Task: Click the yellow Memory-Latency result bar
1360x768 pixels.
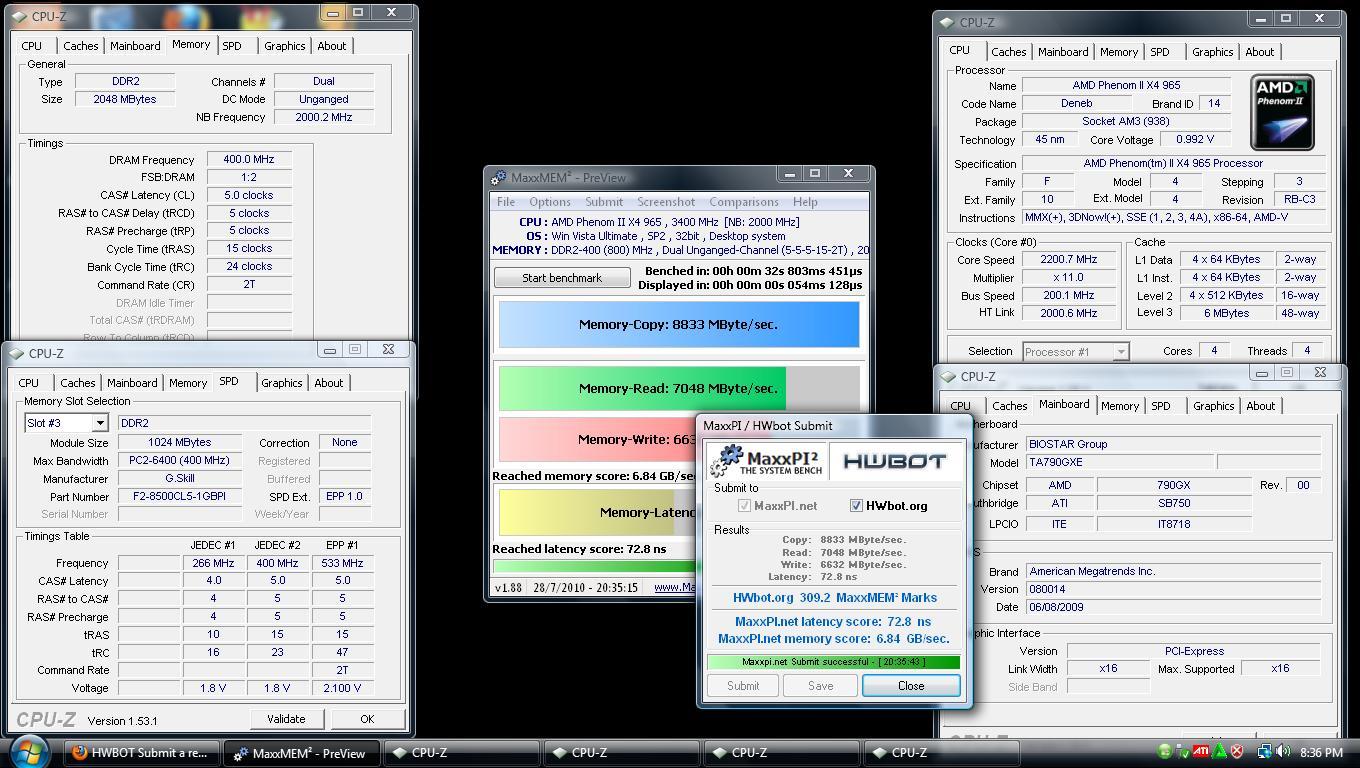Action: click(x=597, y=512)
